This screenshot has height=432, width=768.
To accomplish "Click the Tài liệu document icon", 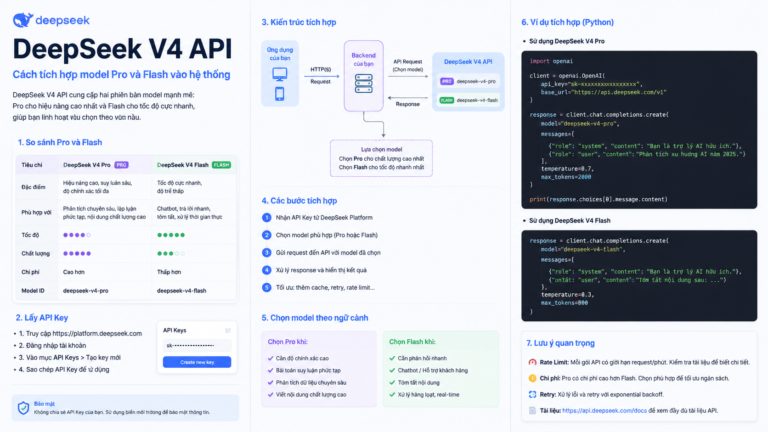I will [x=532, y=410].
